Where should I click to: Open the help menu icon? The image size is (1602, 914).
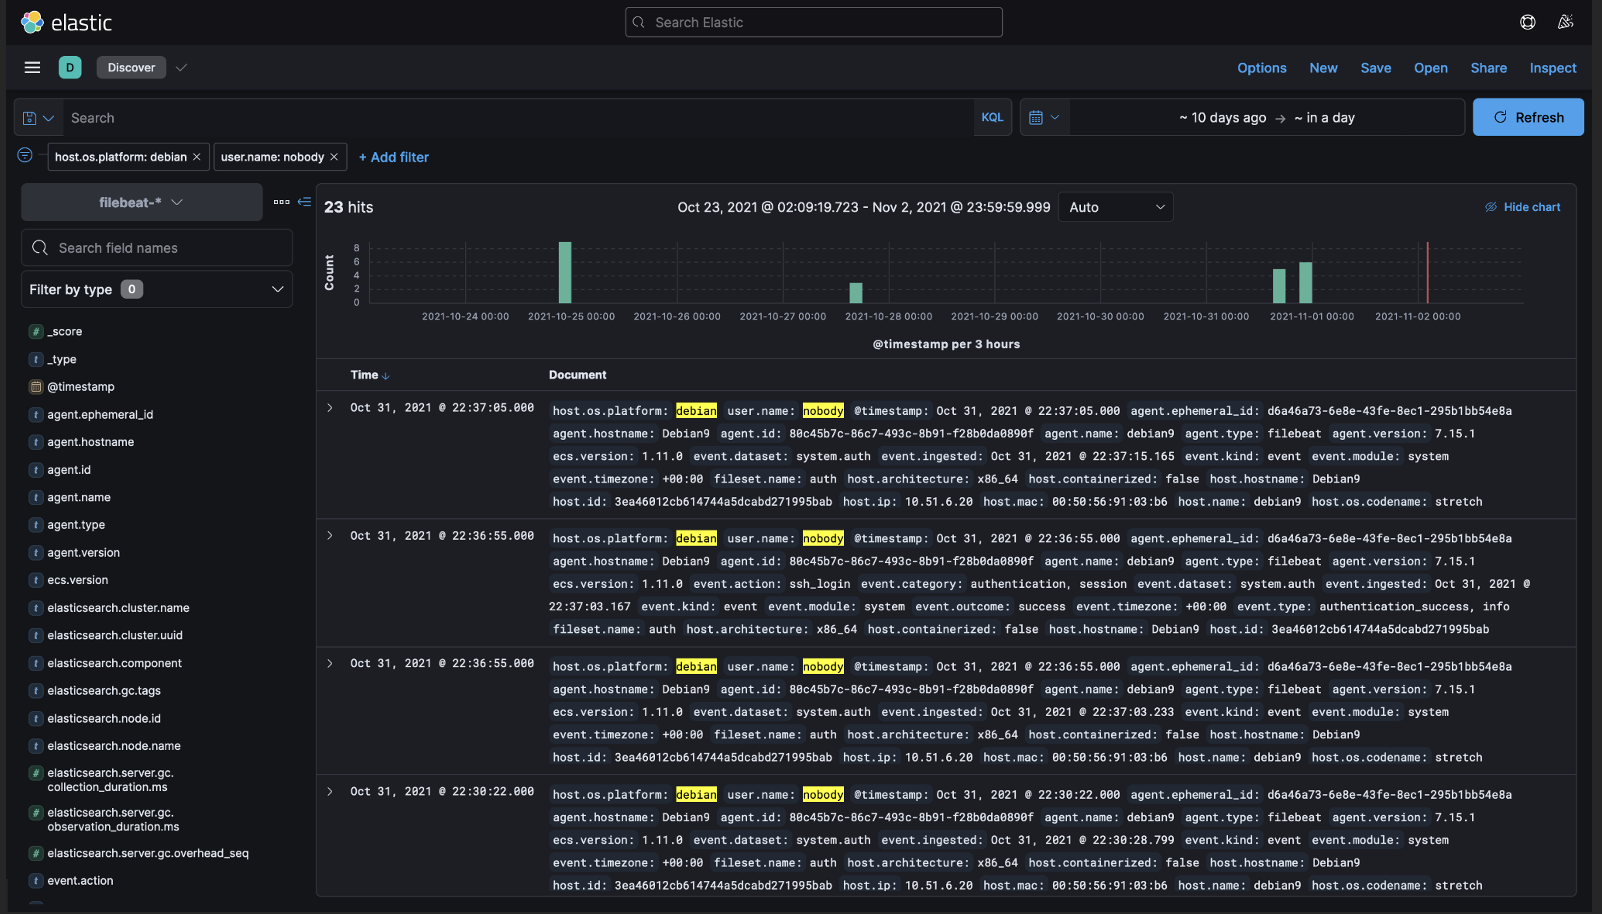pos(1528,22)
